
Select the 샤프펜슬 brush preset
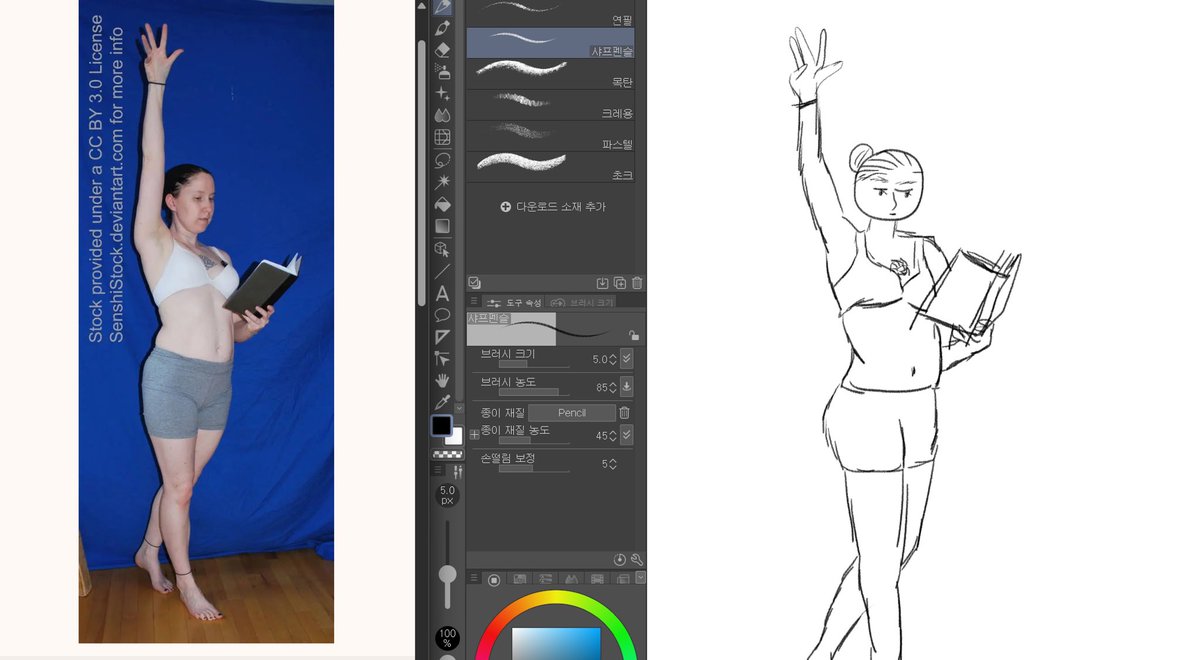coord(551,43)
